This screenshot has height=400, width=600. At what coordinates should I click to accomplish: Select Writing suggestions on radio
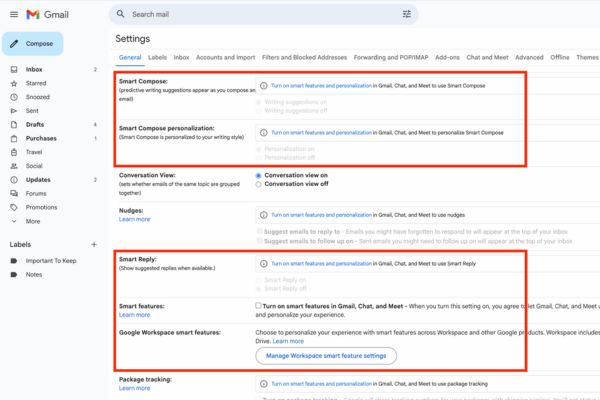(x=258, y=102)
